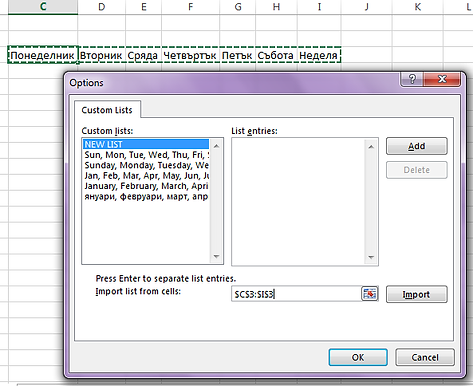Click down arrow of Custom lists scrollbar

[216, 256]
